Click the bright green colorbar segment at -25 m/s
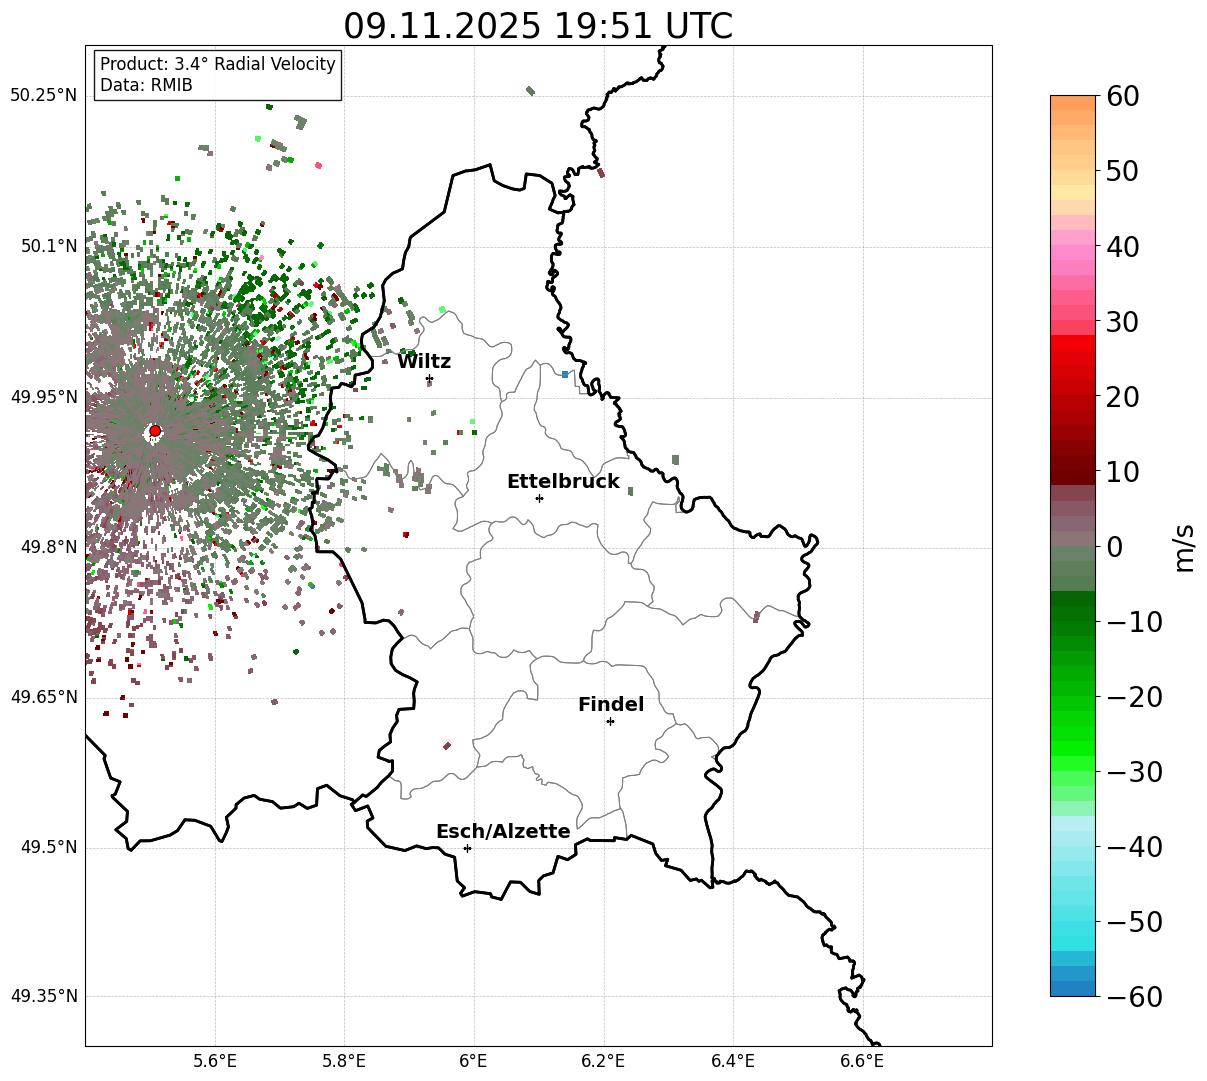This screenshot has width=1207, height=1081. tap(1073, 733)
